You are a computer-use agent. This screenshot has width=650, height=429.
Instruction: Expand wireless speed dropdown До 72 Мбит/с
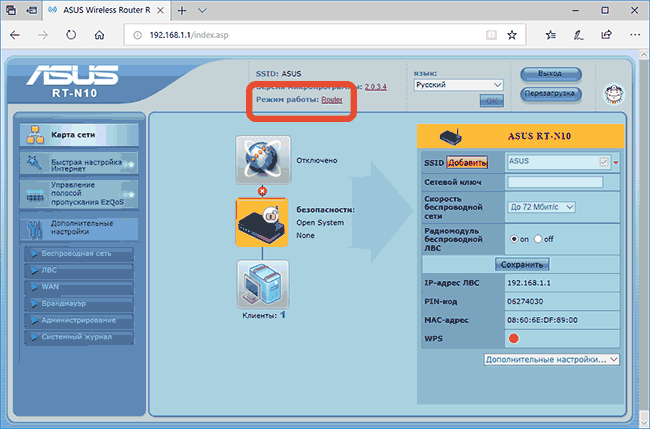[x=541, y=206]
